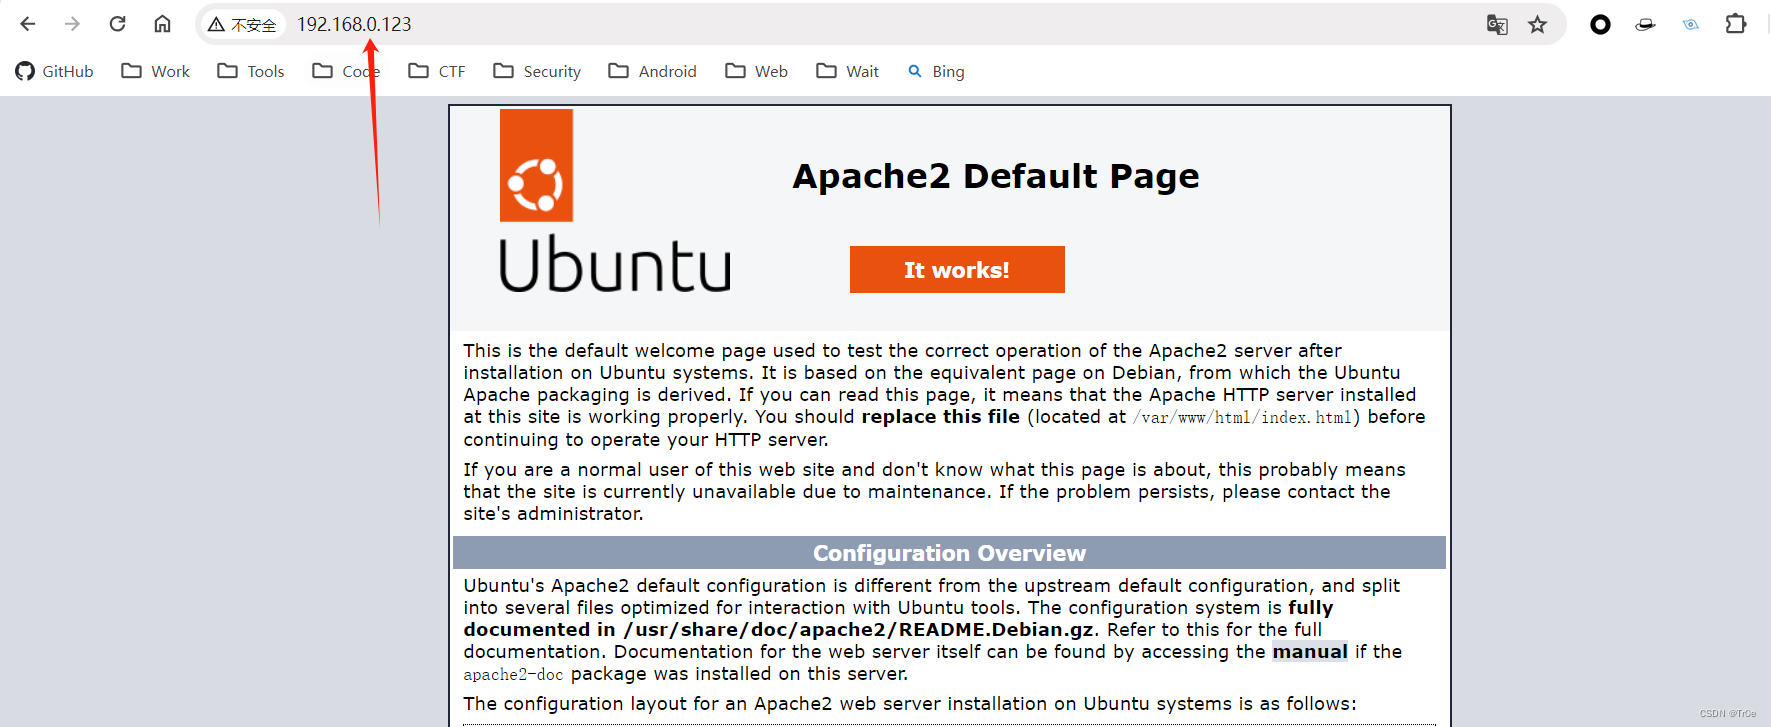Bookmark this page with the star
Image resolution: width=1771 pixels, height=727 pixels.
pos(1538,24)
